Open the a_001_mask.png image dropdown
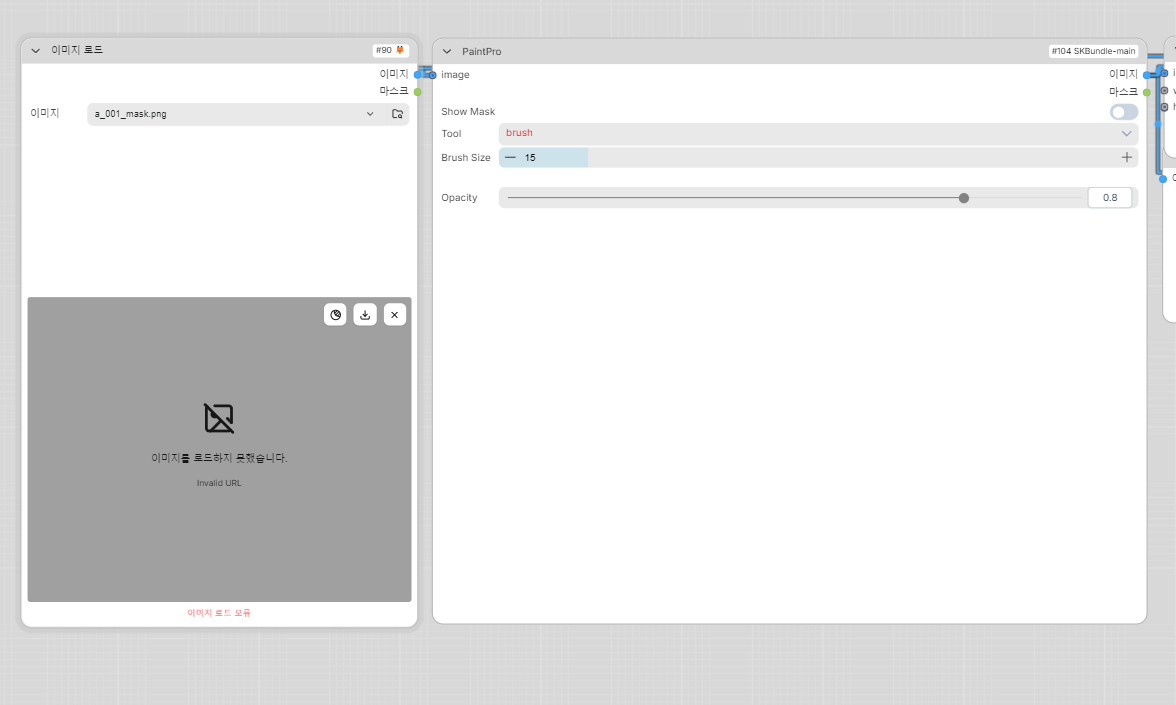This screenshot has height=705, width=1176. (234, 114)
